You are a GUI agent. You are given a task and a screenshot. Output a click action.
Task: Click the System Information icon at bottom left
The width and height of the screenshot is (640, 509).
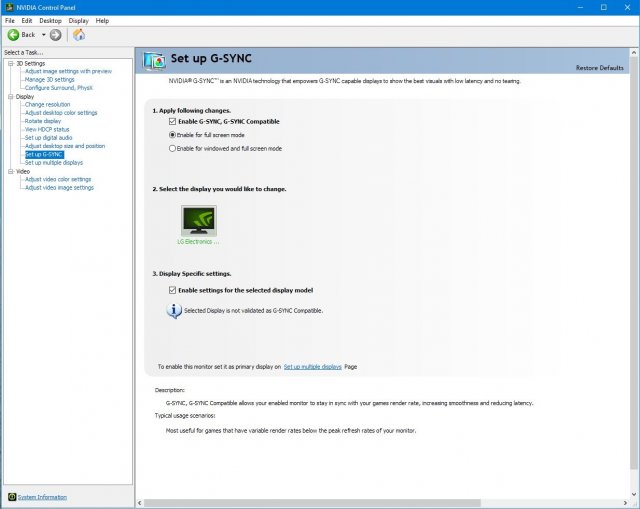click(11, 497)
